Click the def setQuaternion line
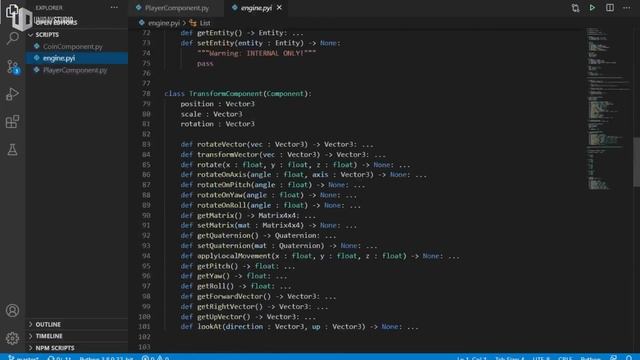This screenshot has width=640, height=360. pyautogui.click(x=279, y=246)
